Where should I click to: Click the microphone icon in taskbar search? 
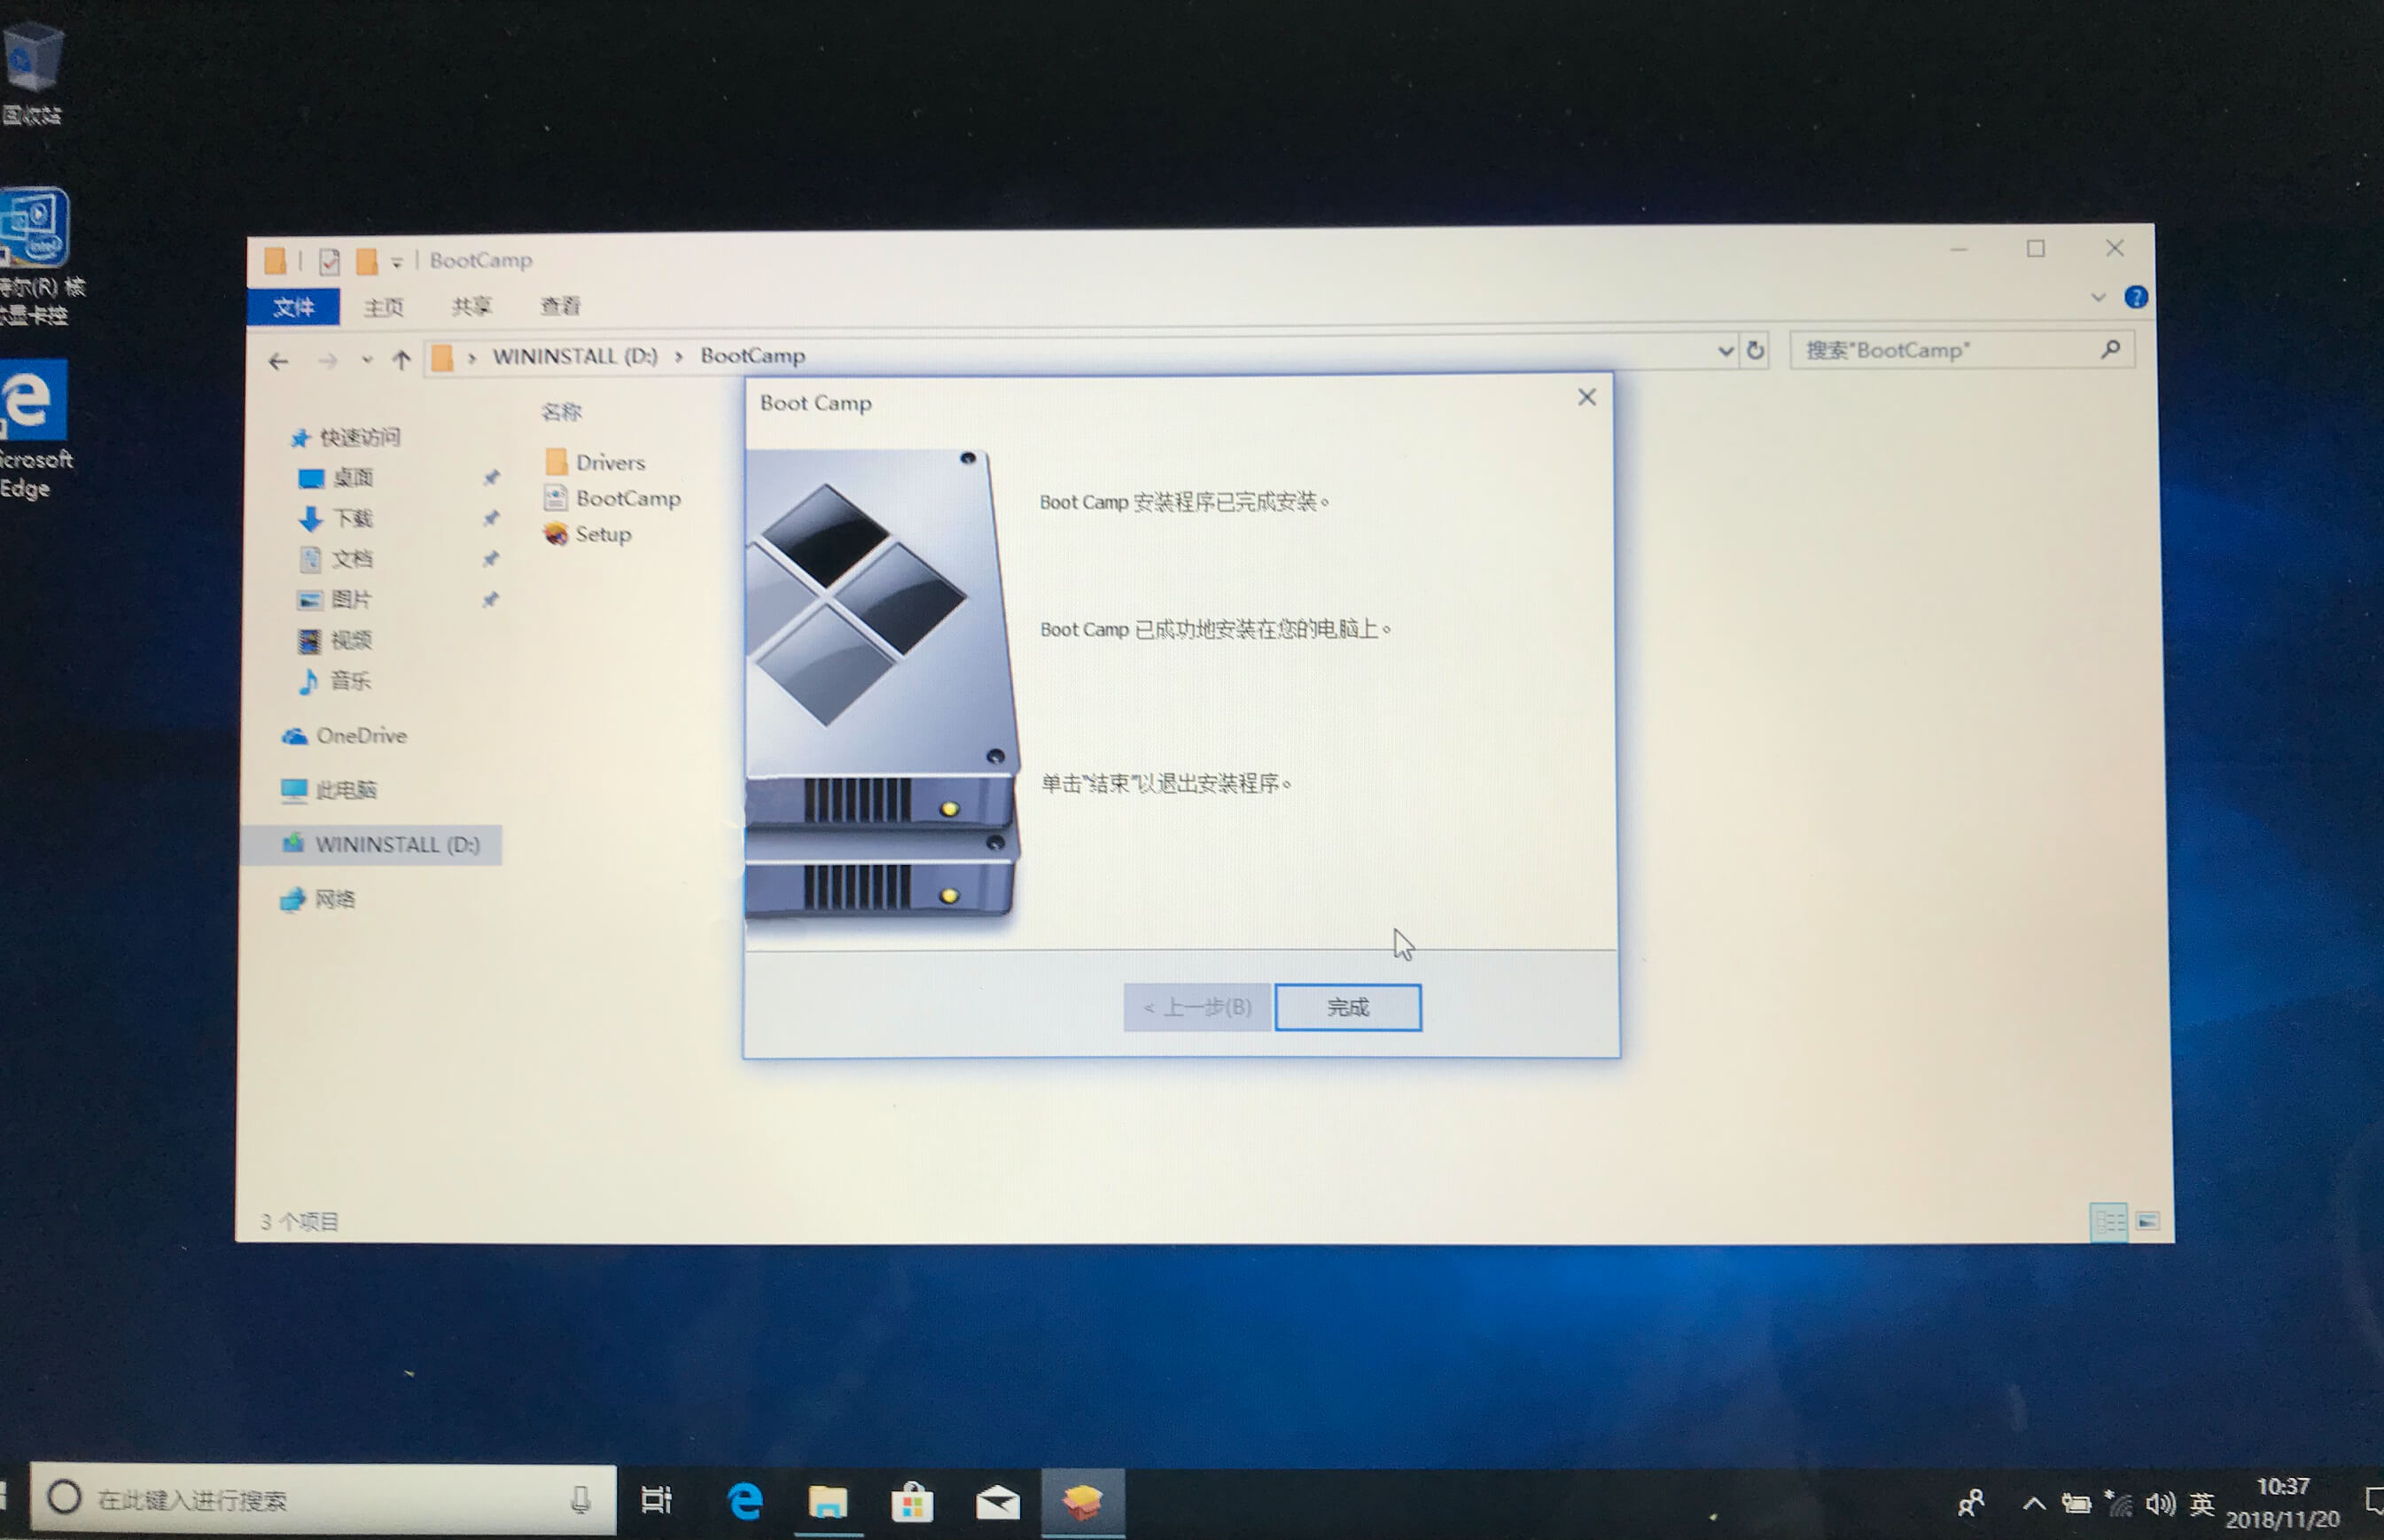tap(580, 1499)
